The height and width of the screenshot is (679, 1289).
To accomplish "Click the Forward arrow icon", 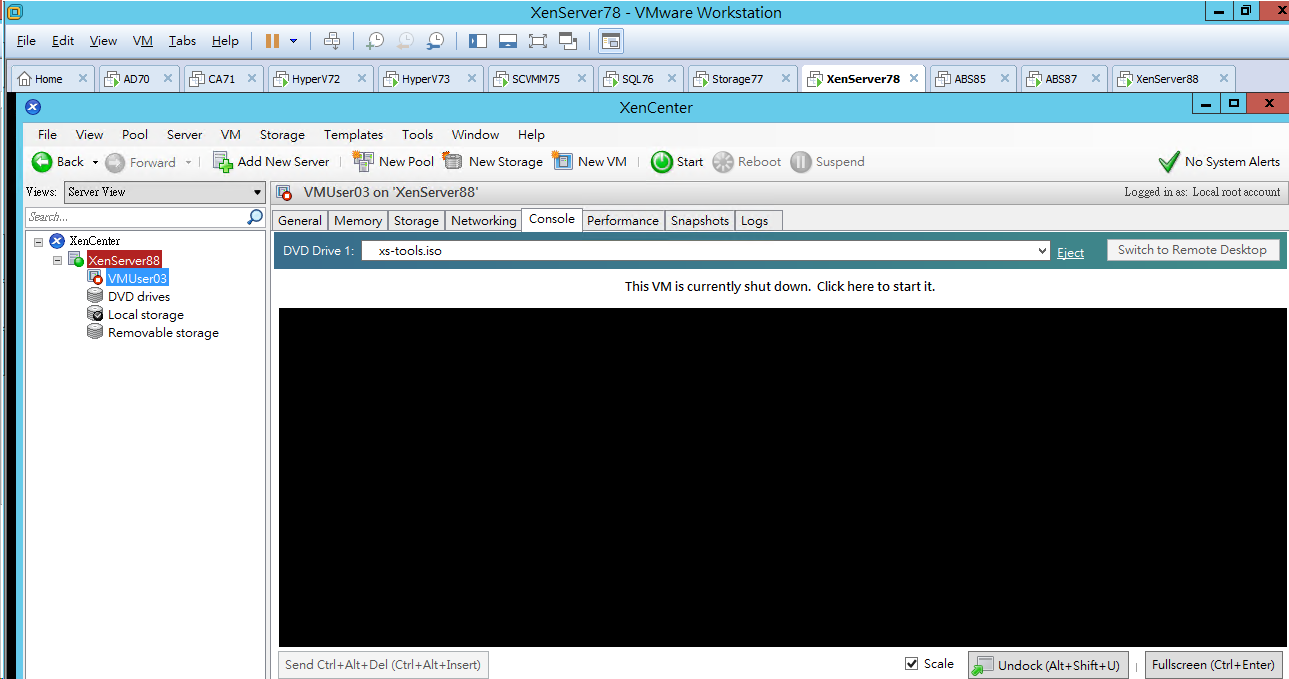I will click(115, 162).
